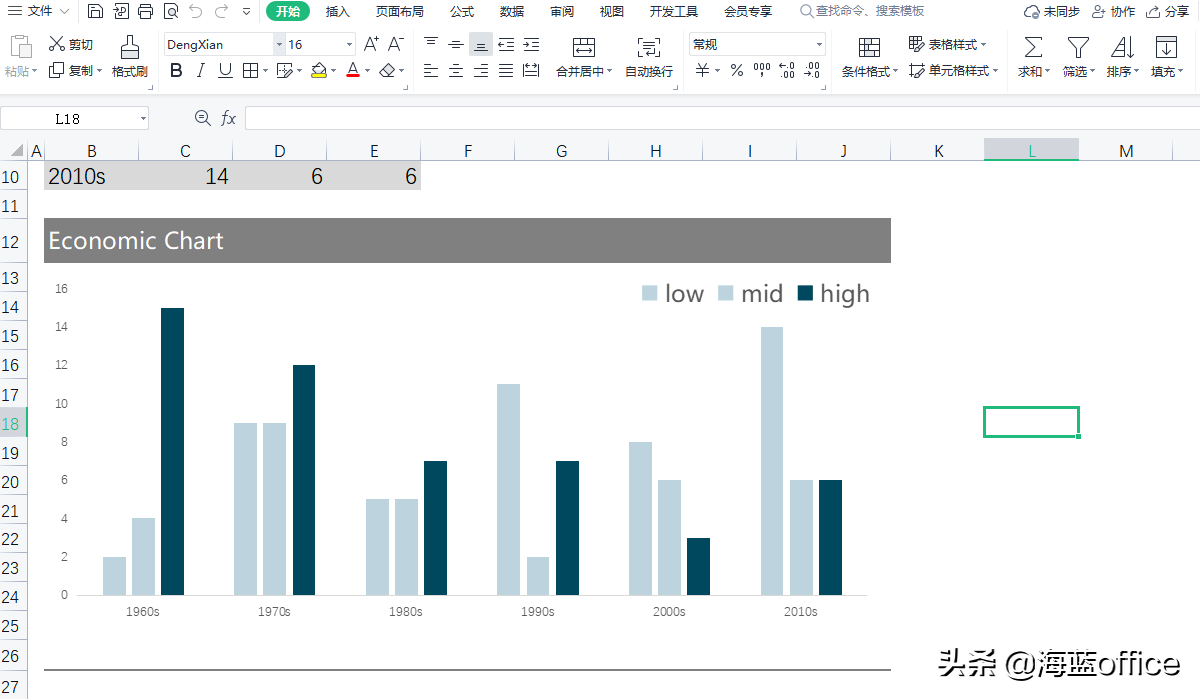The height and width of the screenshot is (699, 1200).
Task: Toggle middle vertical alignment
Action: tap(456, 45)
